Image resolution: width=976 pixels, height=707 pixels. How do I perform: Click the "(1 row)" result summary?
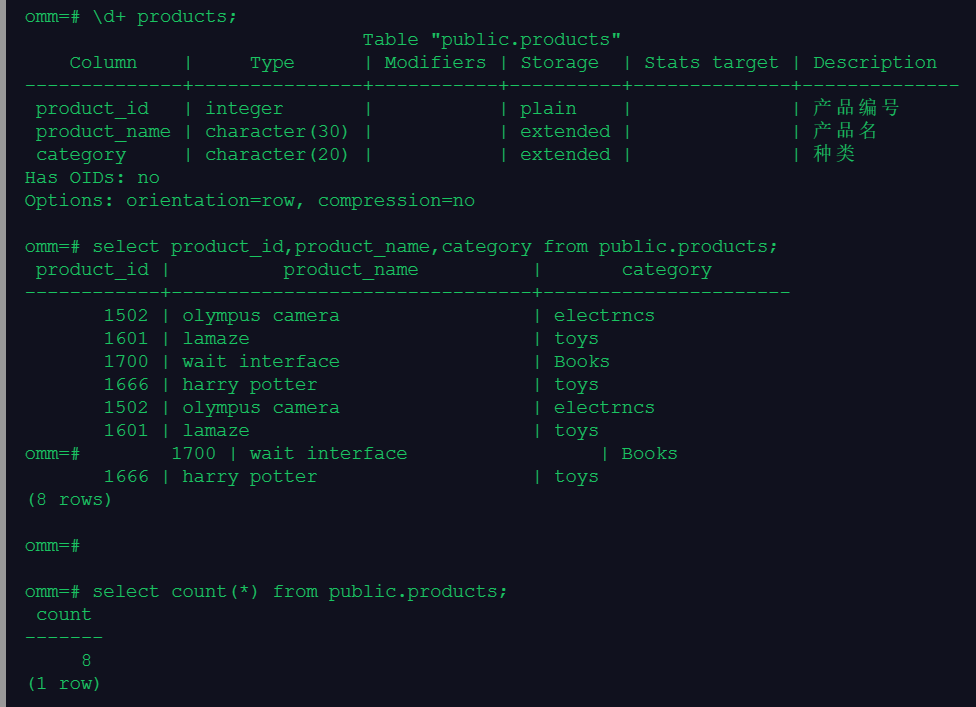point(64,684)
